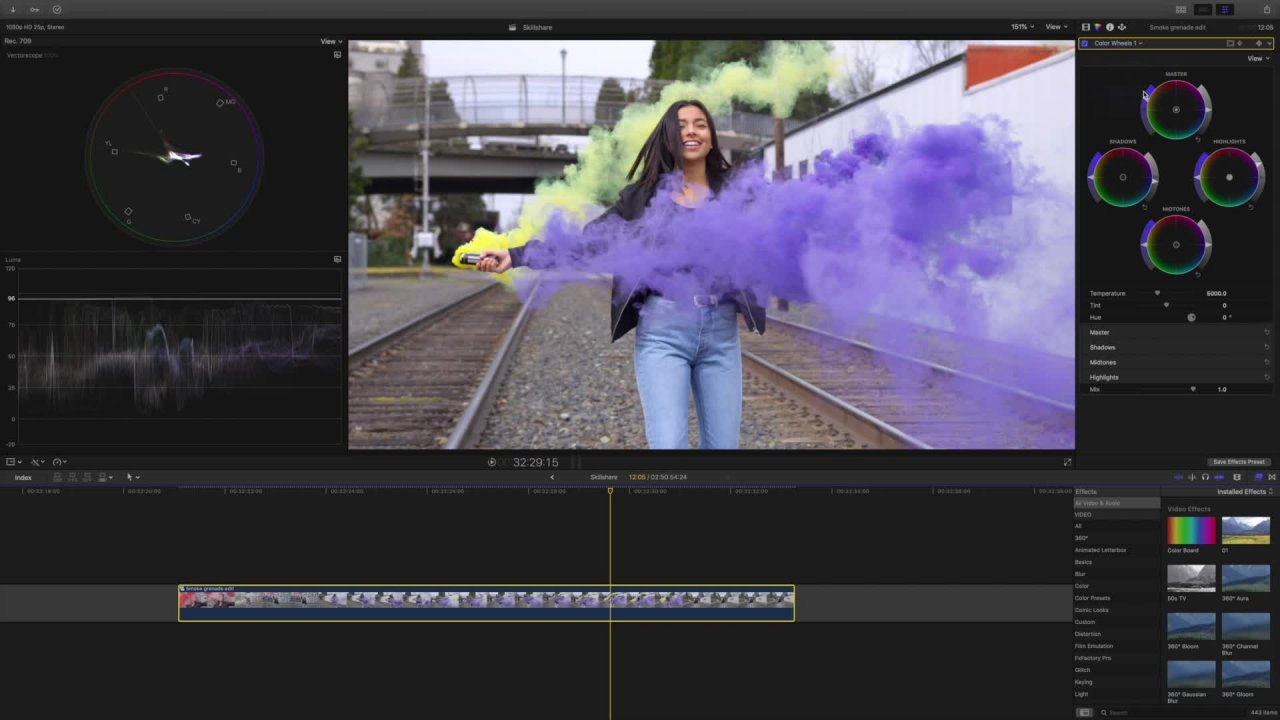Select the Color Presets effects category
Viewport: 1280px width, 720px height.
point(1092,598)
